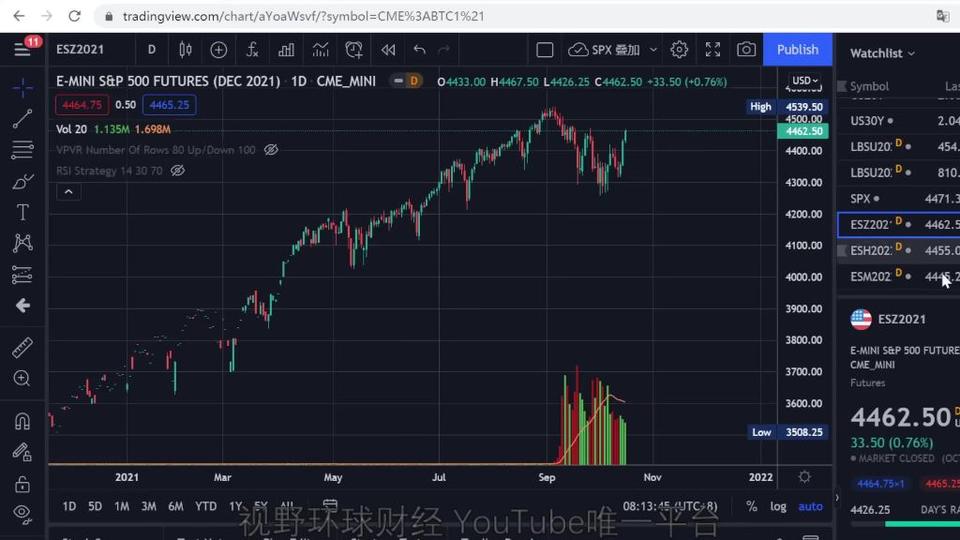
Task: Select the 6M time range
Action: coord(176,506)
